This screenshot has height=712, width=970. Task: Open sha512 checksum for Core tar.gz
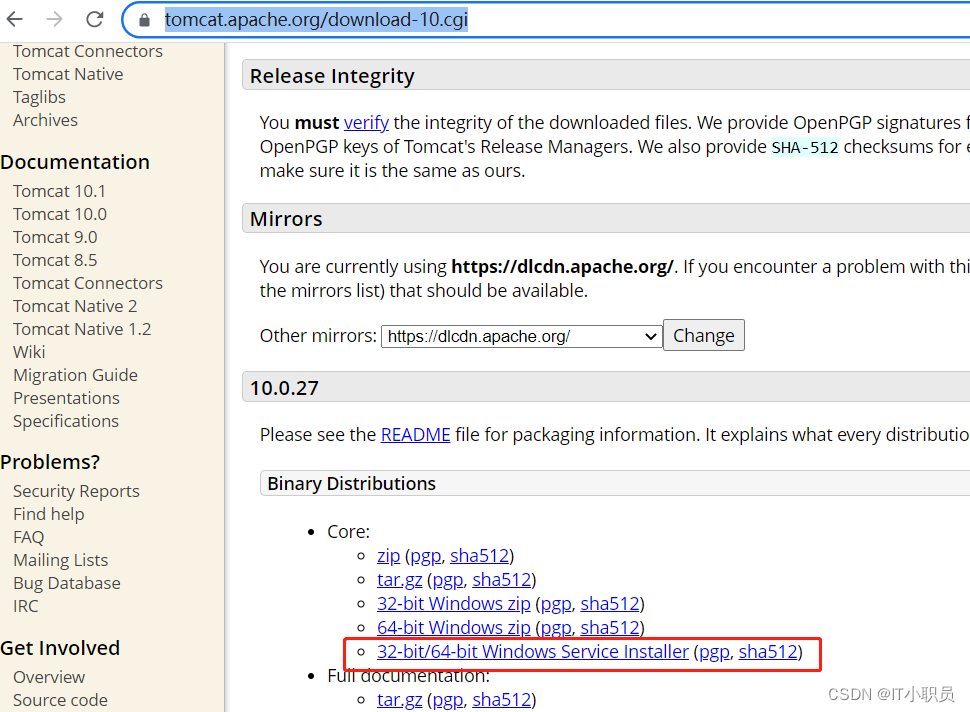(x=502, y=580)
